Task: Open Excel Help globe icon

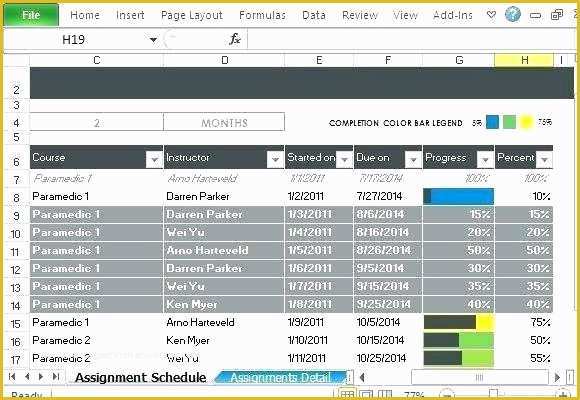Action: [x=513, y=14]
